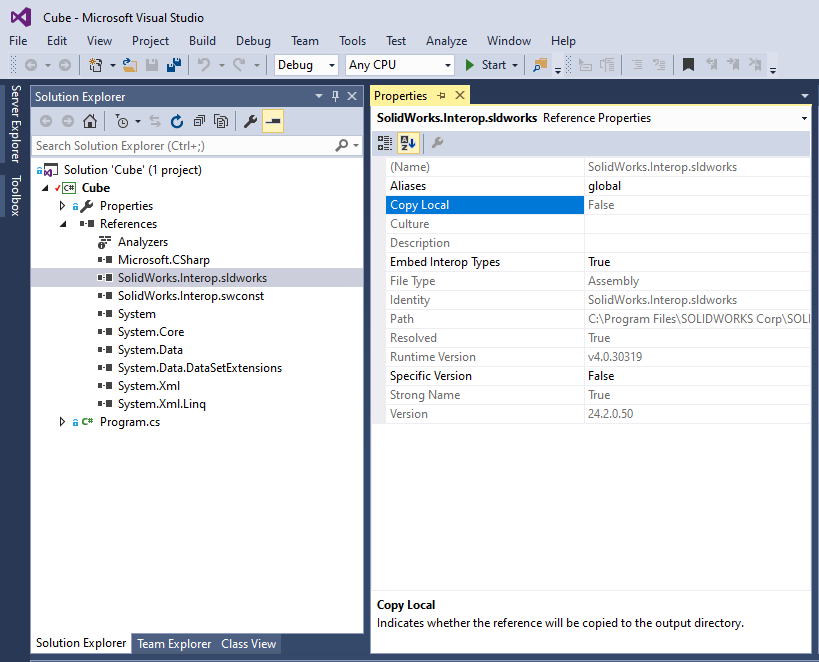Expand the Properties node in the tree
This screenshot has width=819, height=662.
coord(62,206)
